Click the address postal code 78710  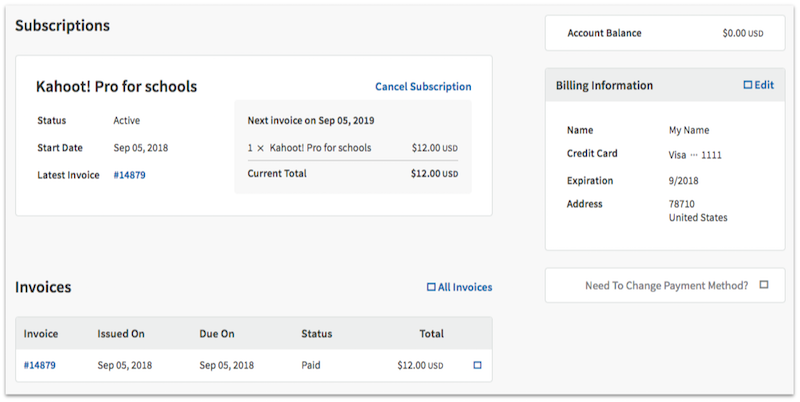tap(682, 204)
